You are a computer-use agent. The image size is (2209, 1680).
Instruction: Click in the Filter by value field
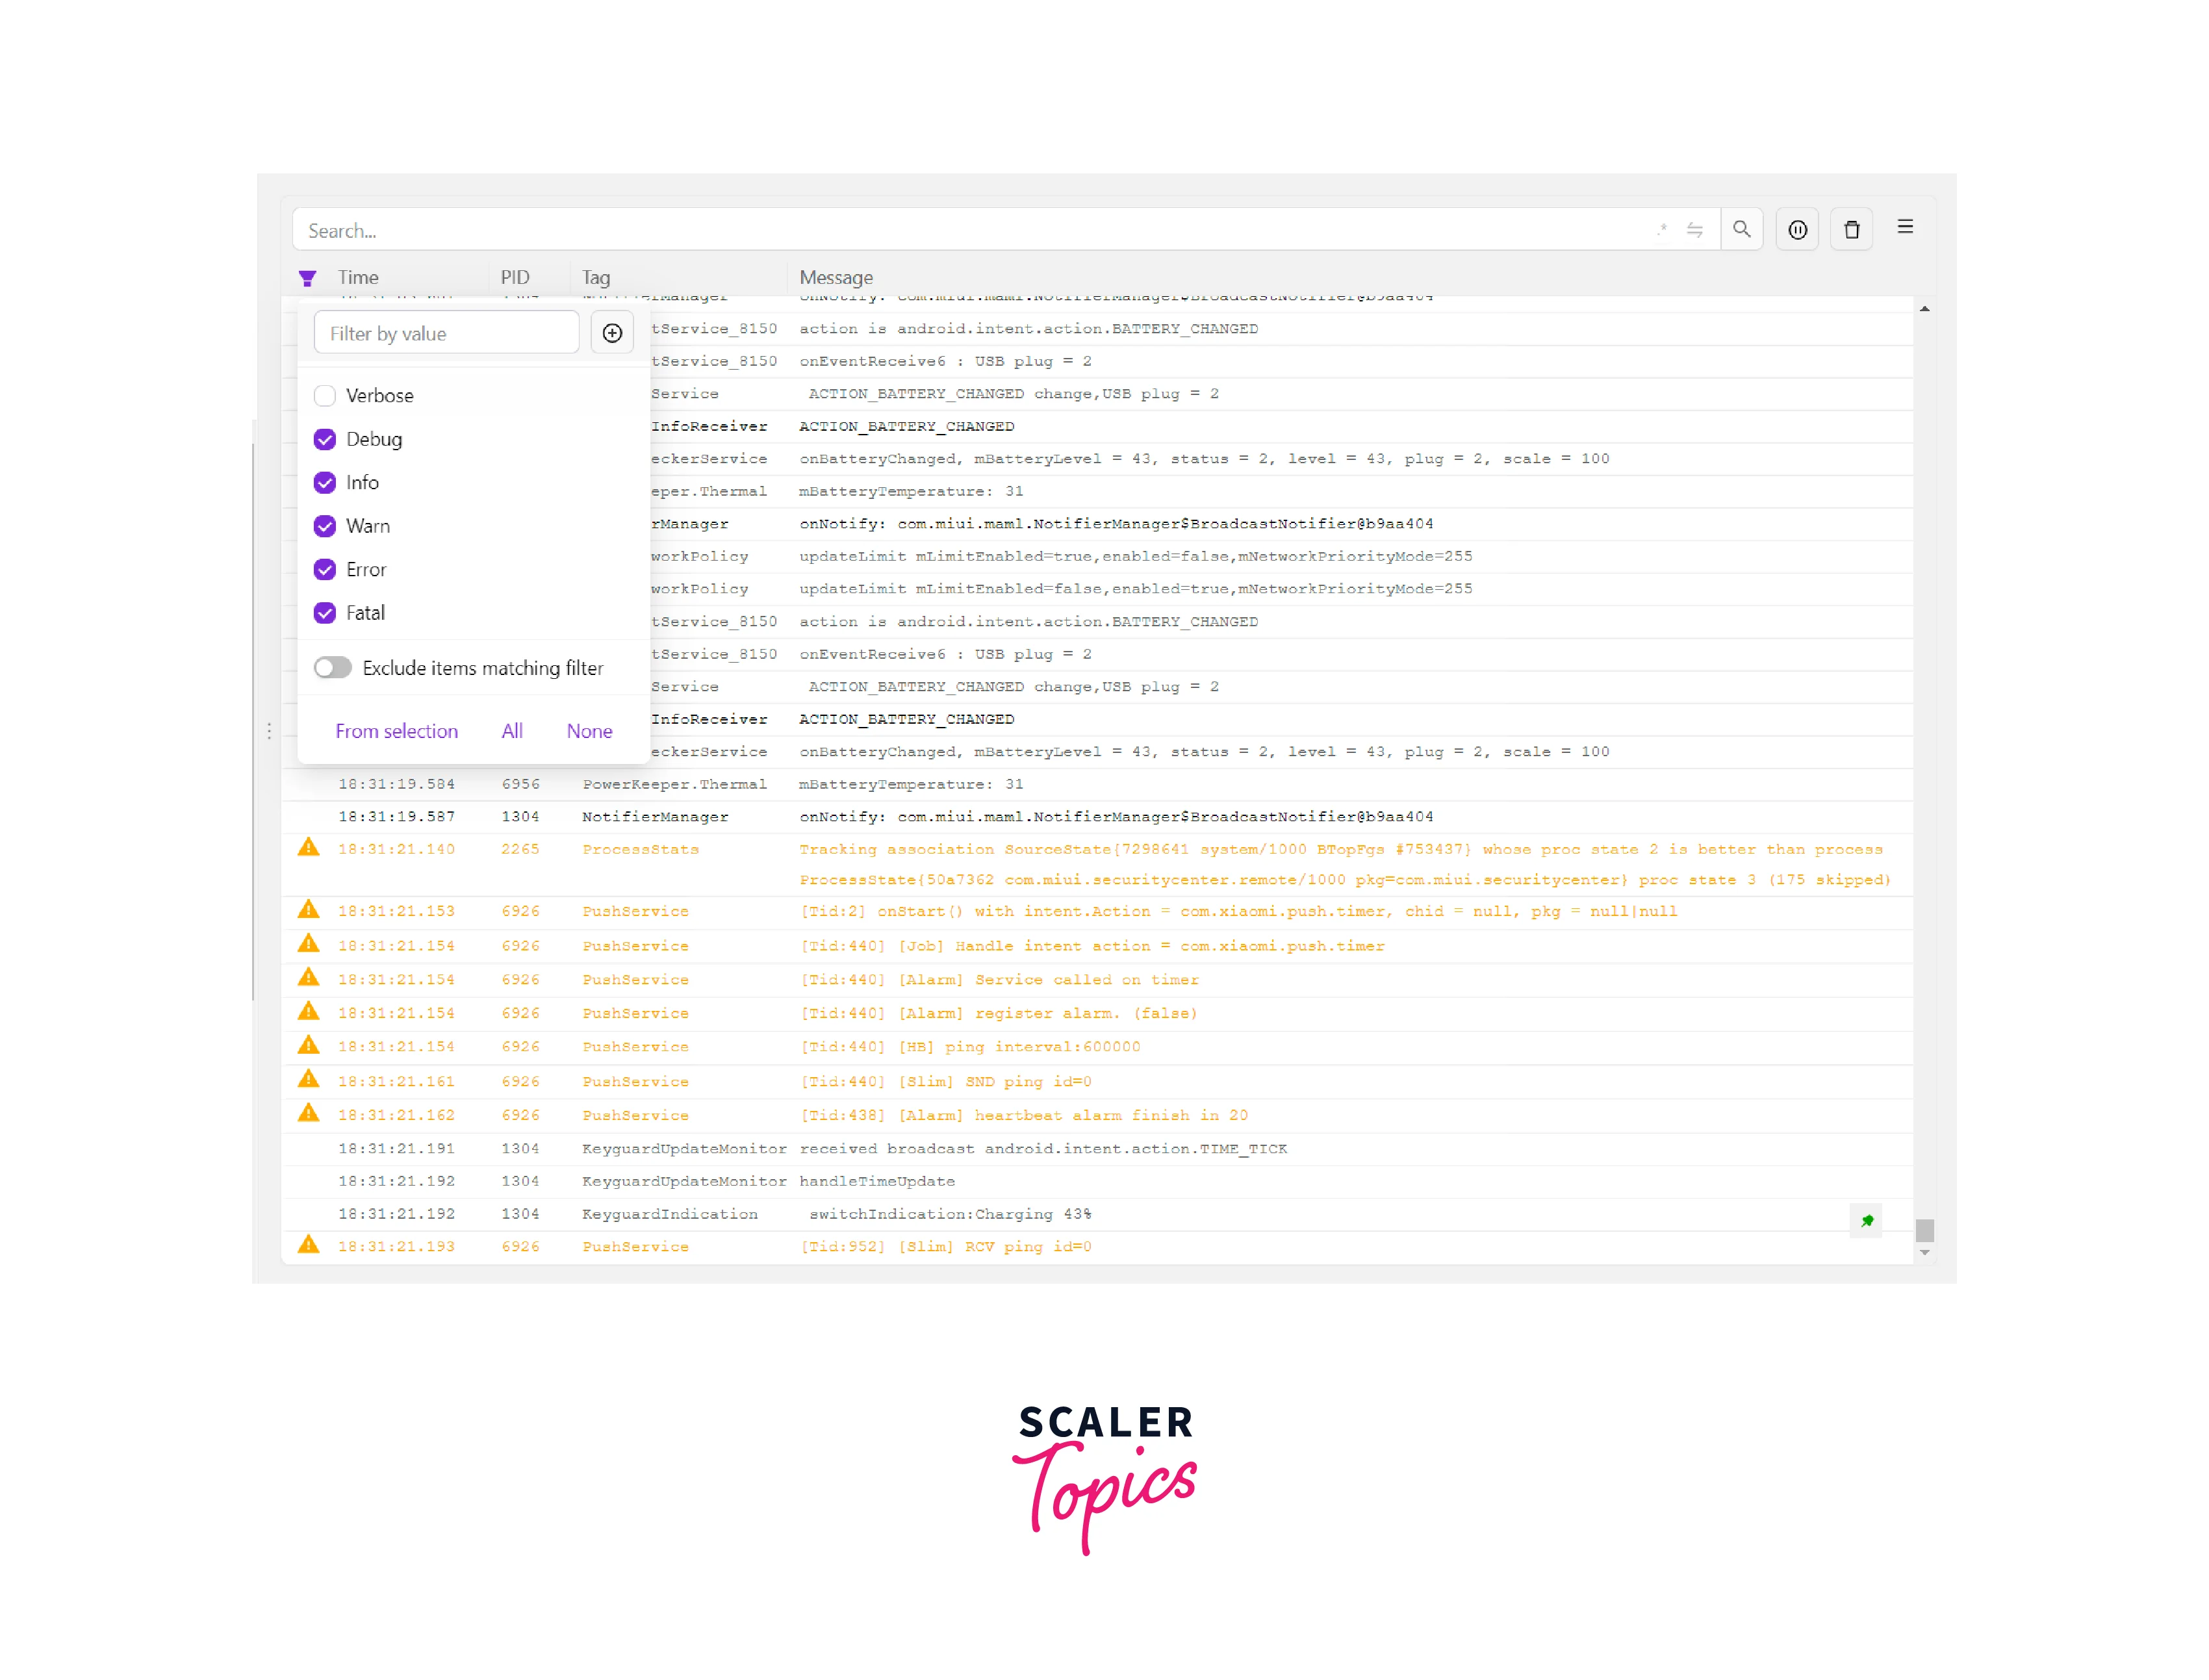point(446,333)
